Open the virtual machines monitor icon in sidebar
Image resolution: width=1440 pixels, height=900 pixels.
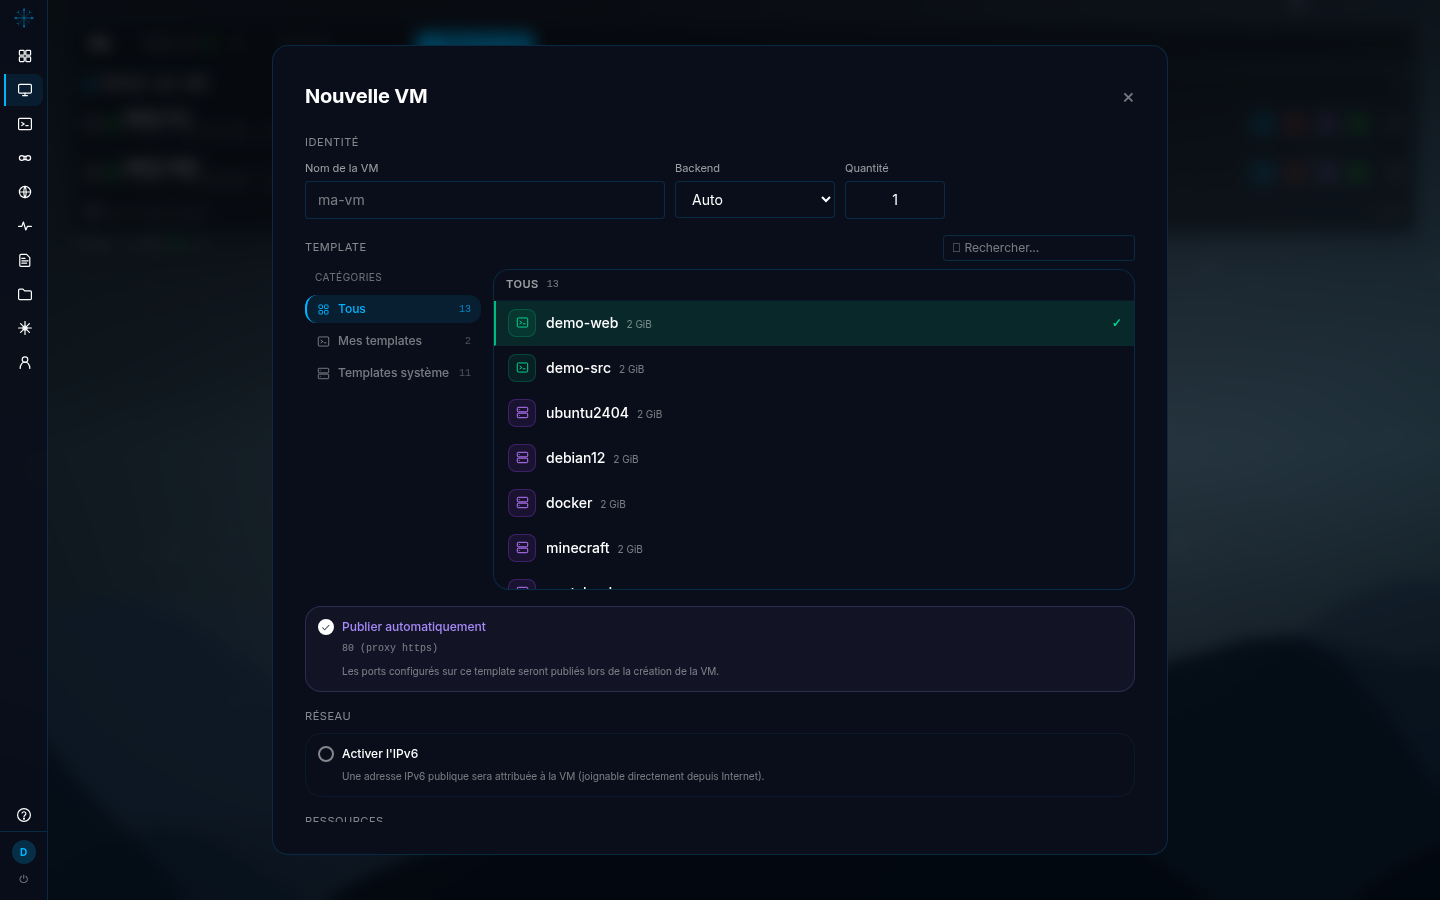pyautogui.click(x=25, y=90)
